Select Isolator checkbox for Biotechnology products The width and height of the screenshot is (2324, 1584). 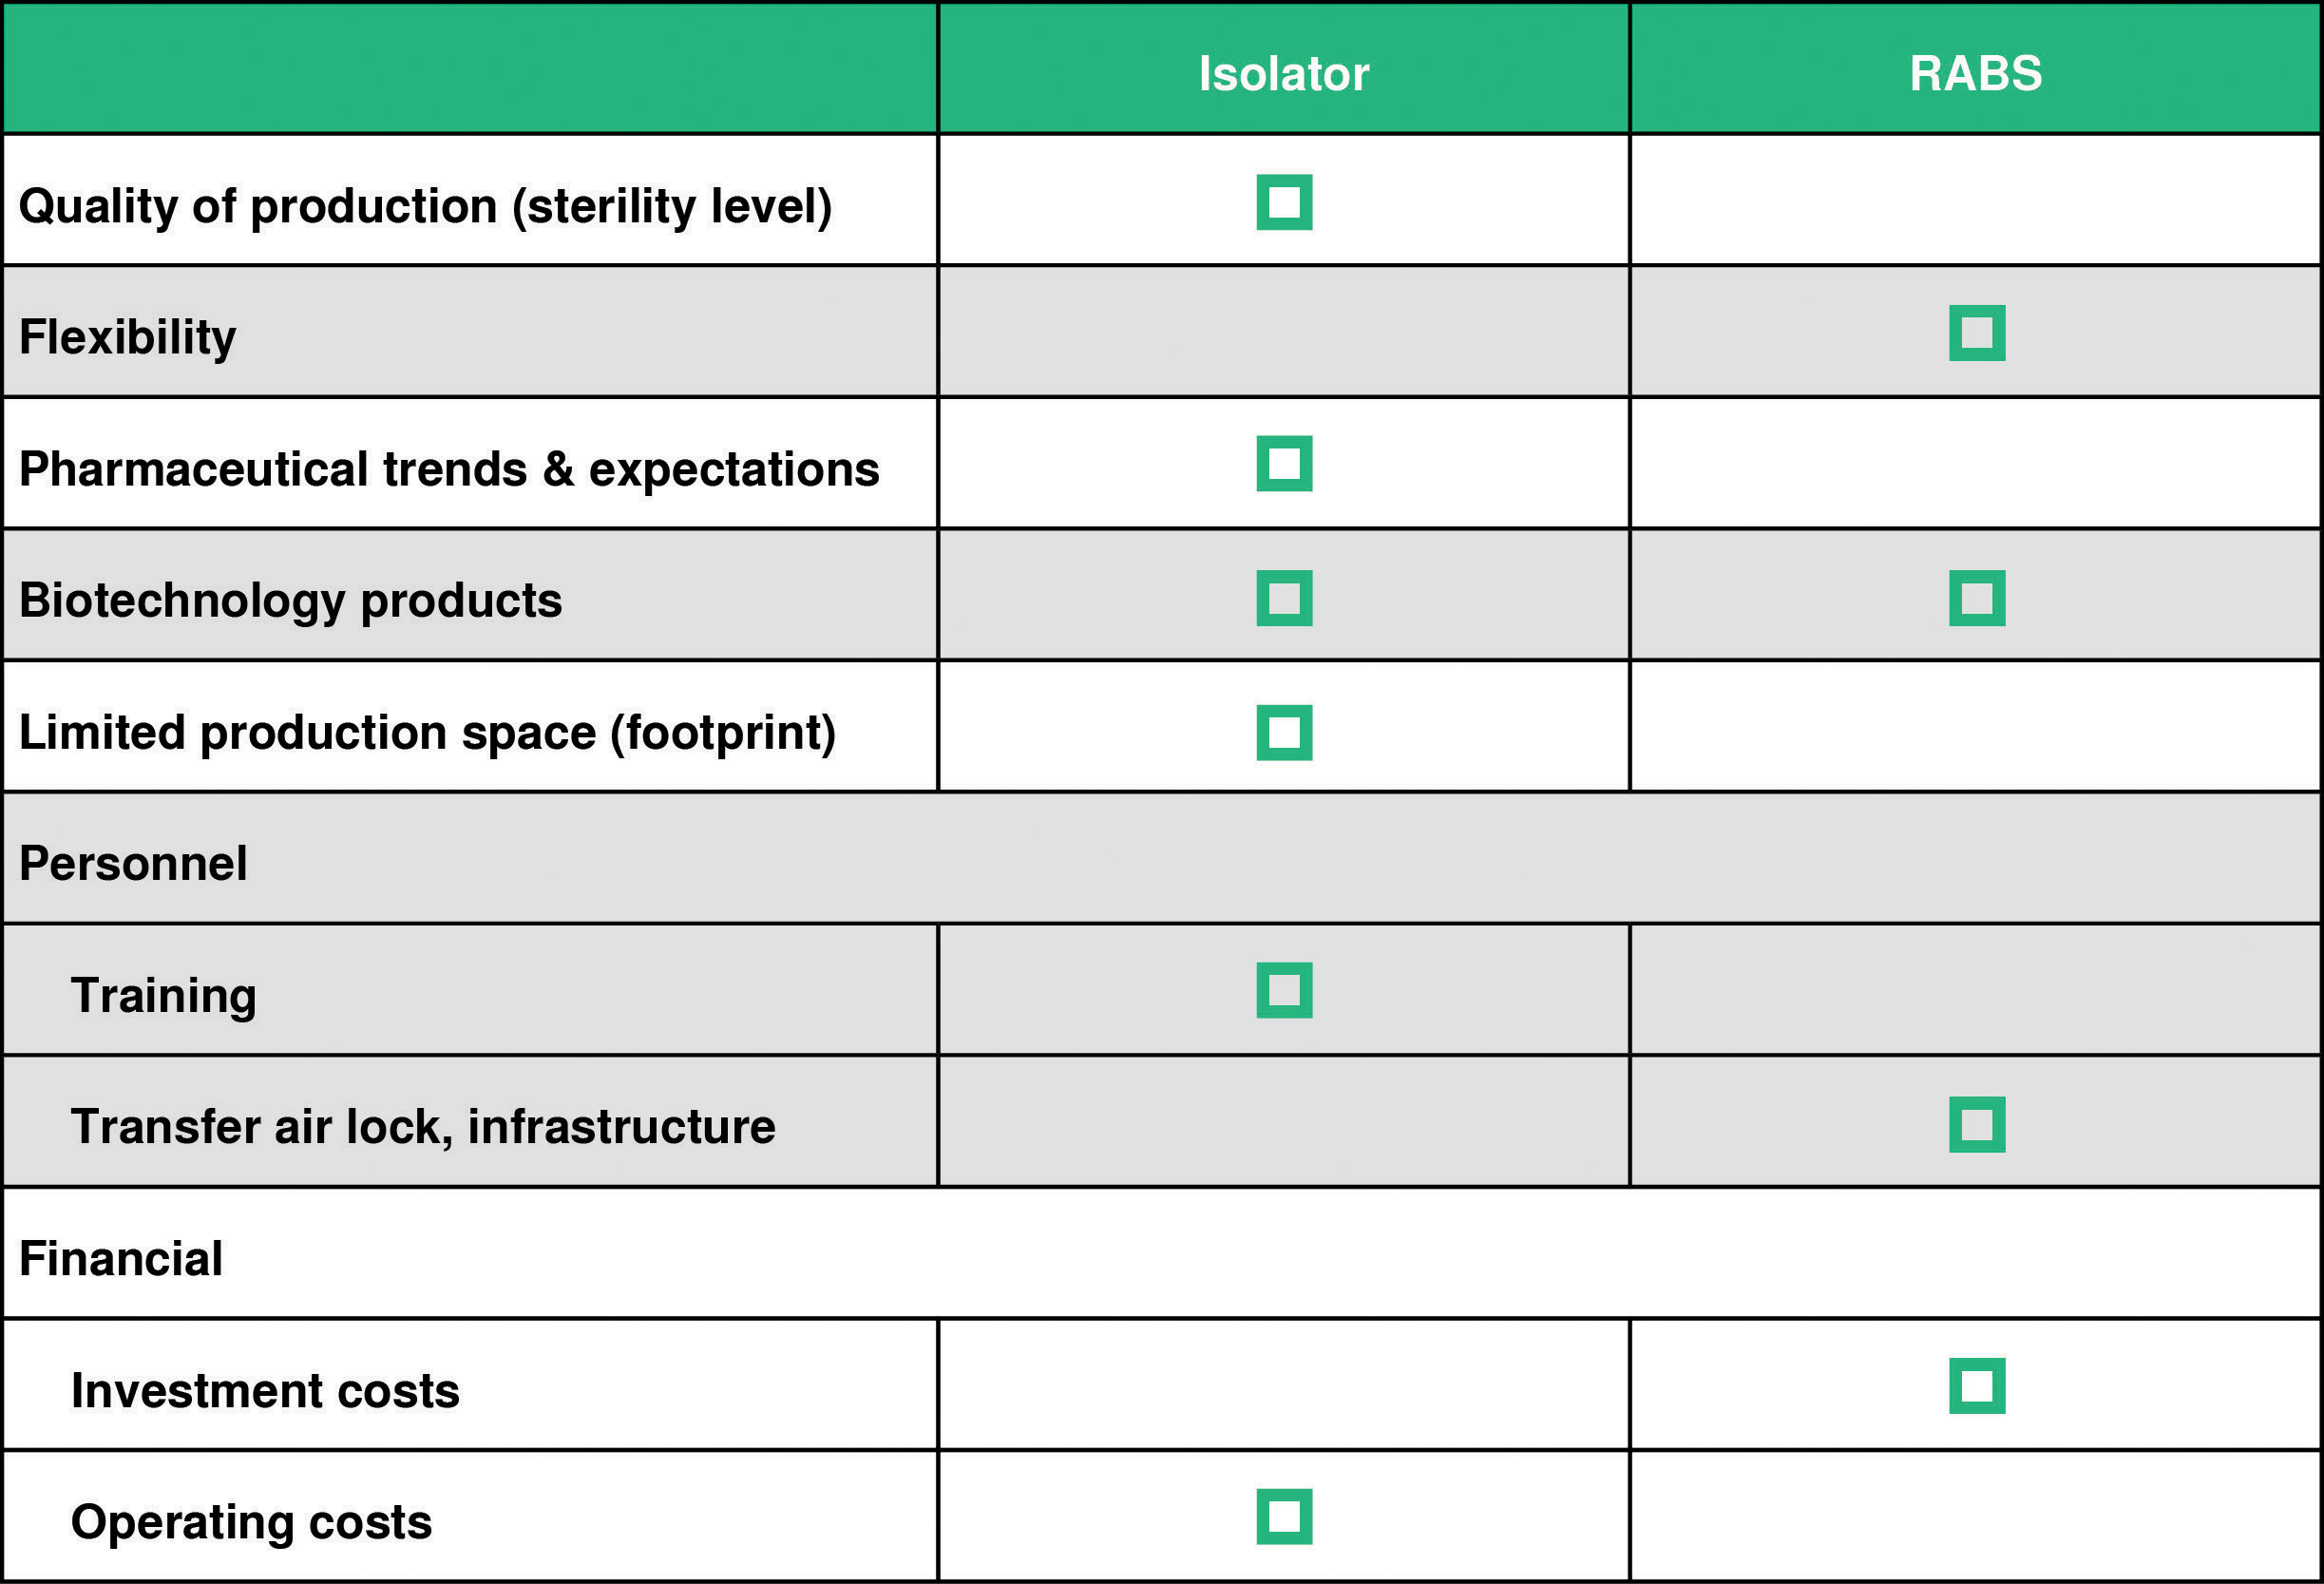coord(1284,598)
